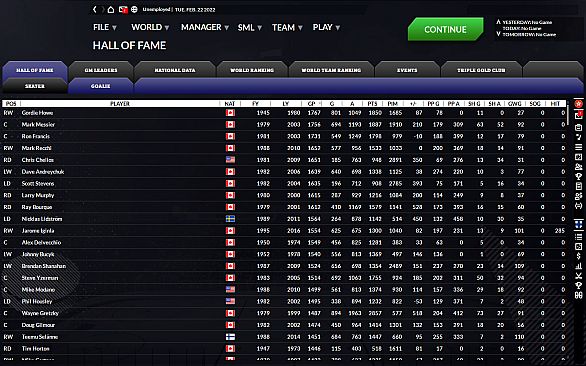
Task: Click Gordie Howe's Canada flag icon
Action: (230, 113)
